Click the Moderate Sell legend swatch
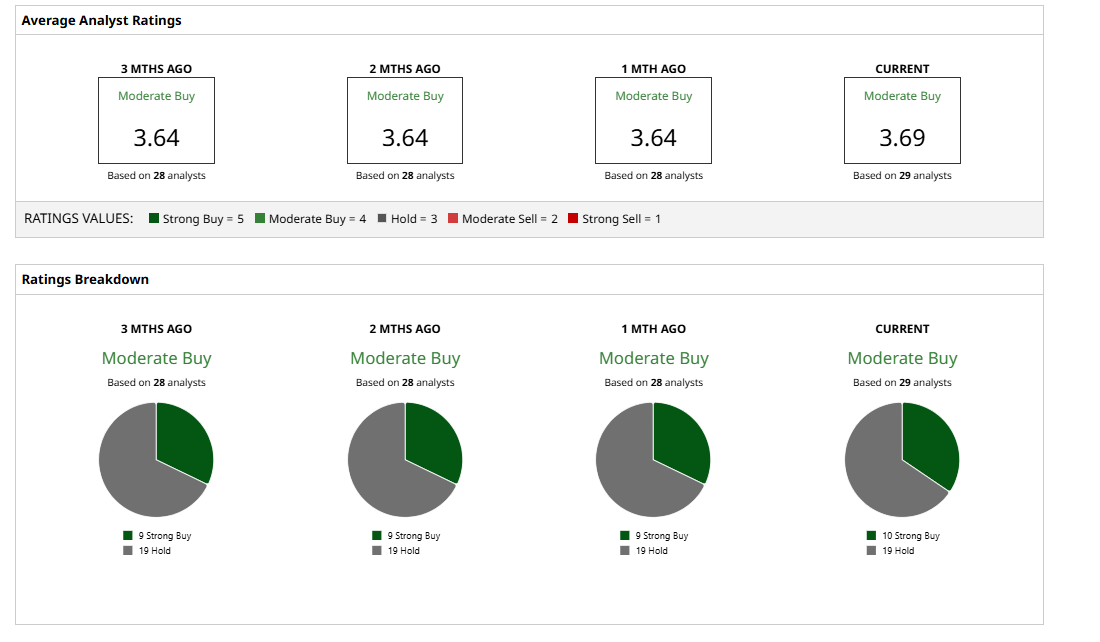This screenshot has width=1100, height=642. coord(452,218)
